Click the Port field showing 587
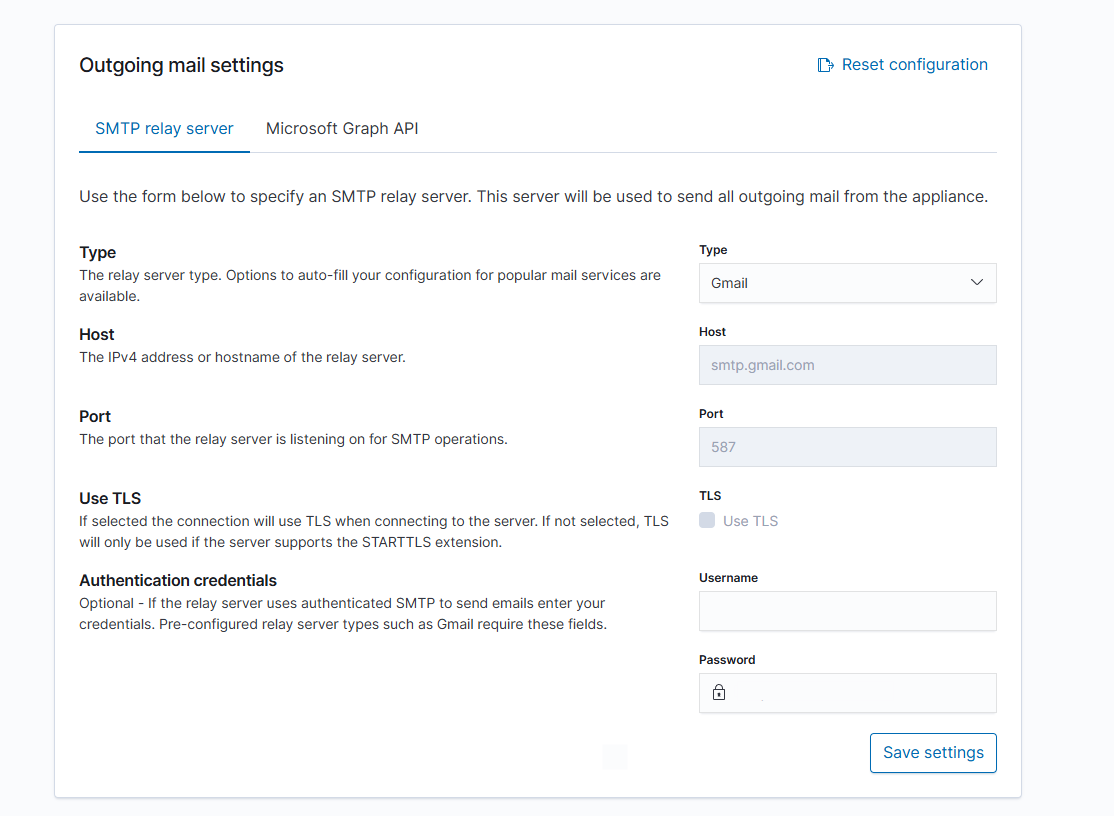 tap(848, 447)
